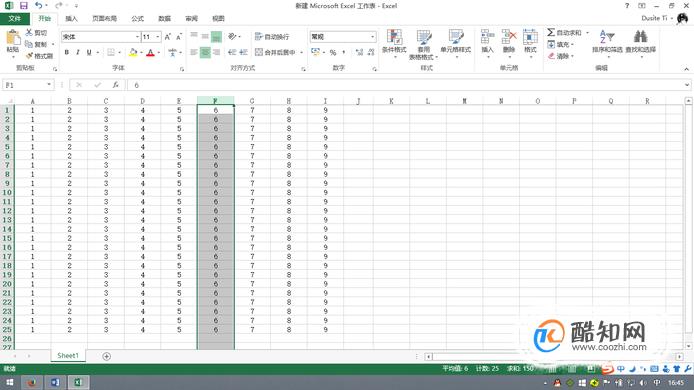The width and height of the screenshot is (694, 390).
Task: Apply percent style format
Action: pyautogui.click(x=333, y=52)
